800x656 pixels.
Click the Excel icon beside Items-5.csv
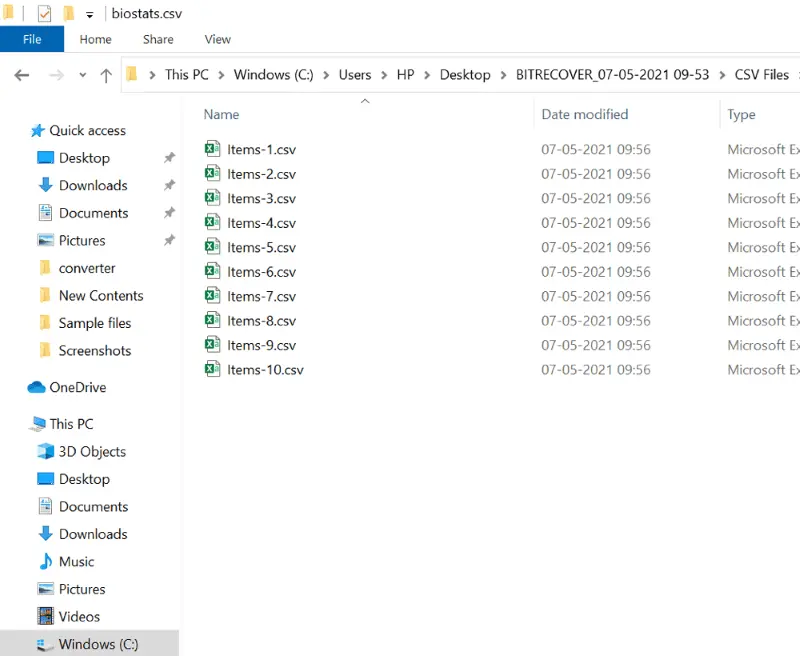click(212, 247)
